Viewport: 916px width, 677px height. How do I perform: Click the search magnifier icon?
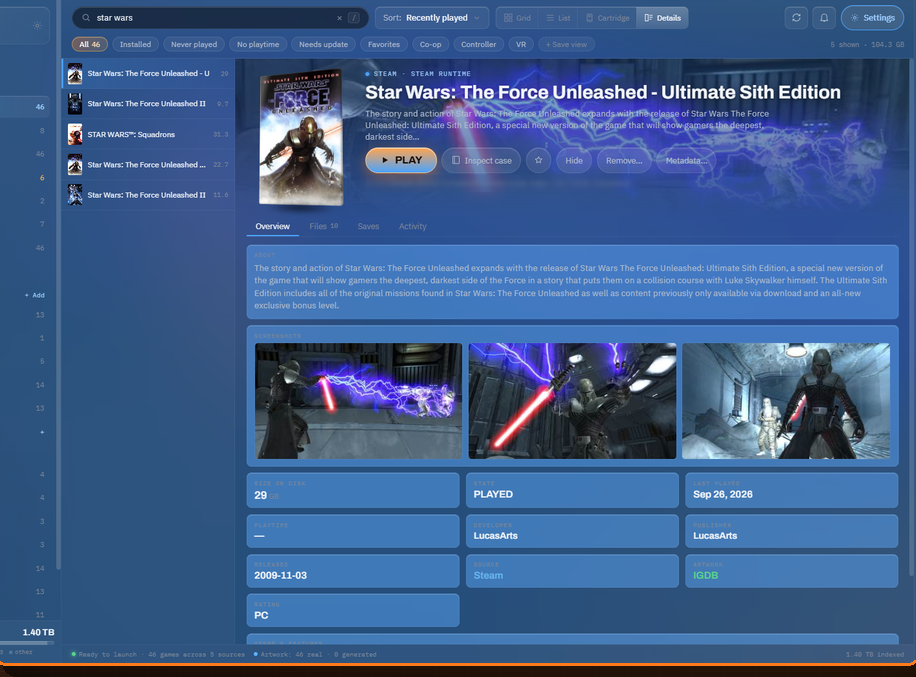click(x=86, y=18)
